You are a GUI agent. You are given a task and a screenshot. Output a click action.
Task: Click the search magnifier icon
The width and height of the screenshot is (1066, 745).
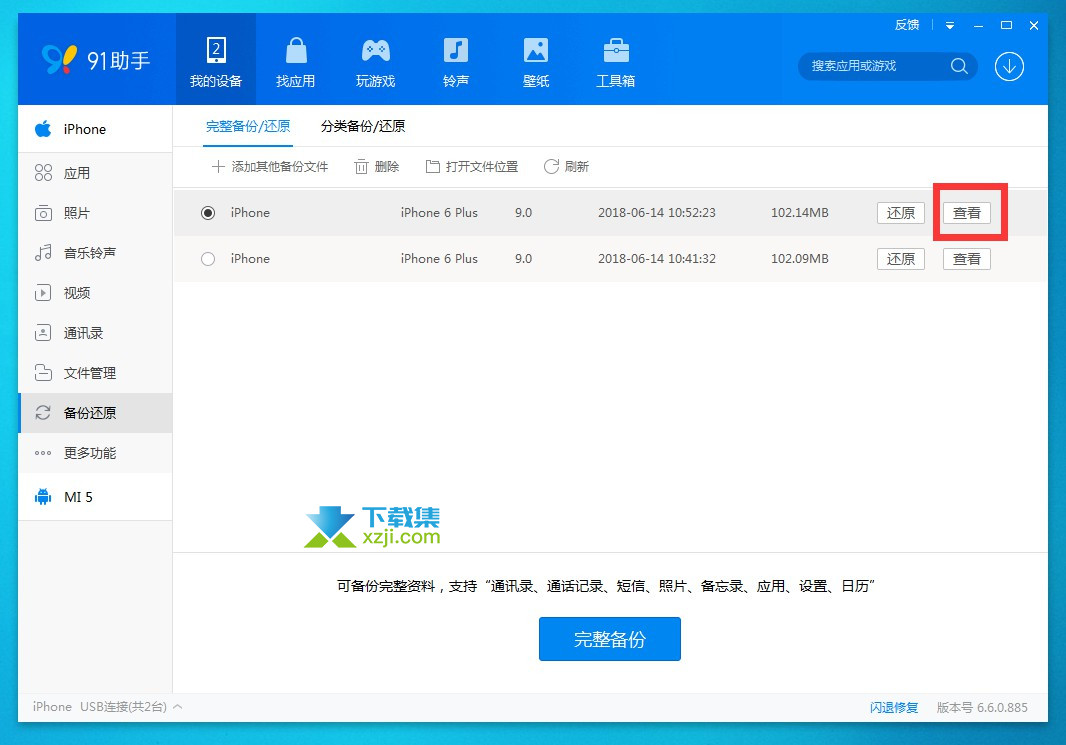959,66
